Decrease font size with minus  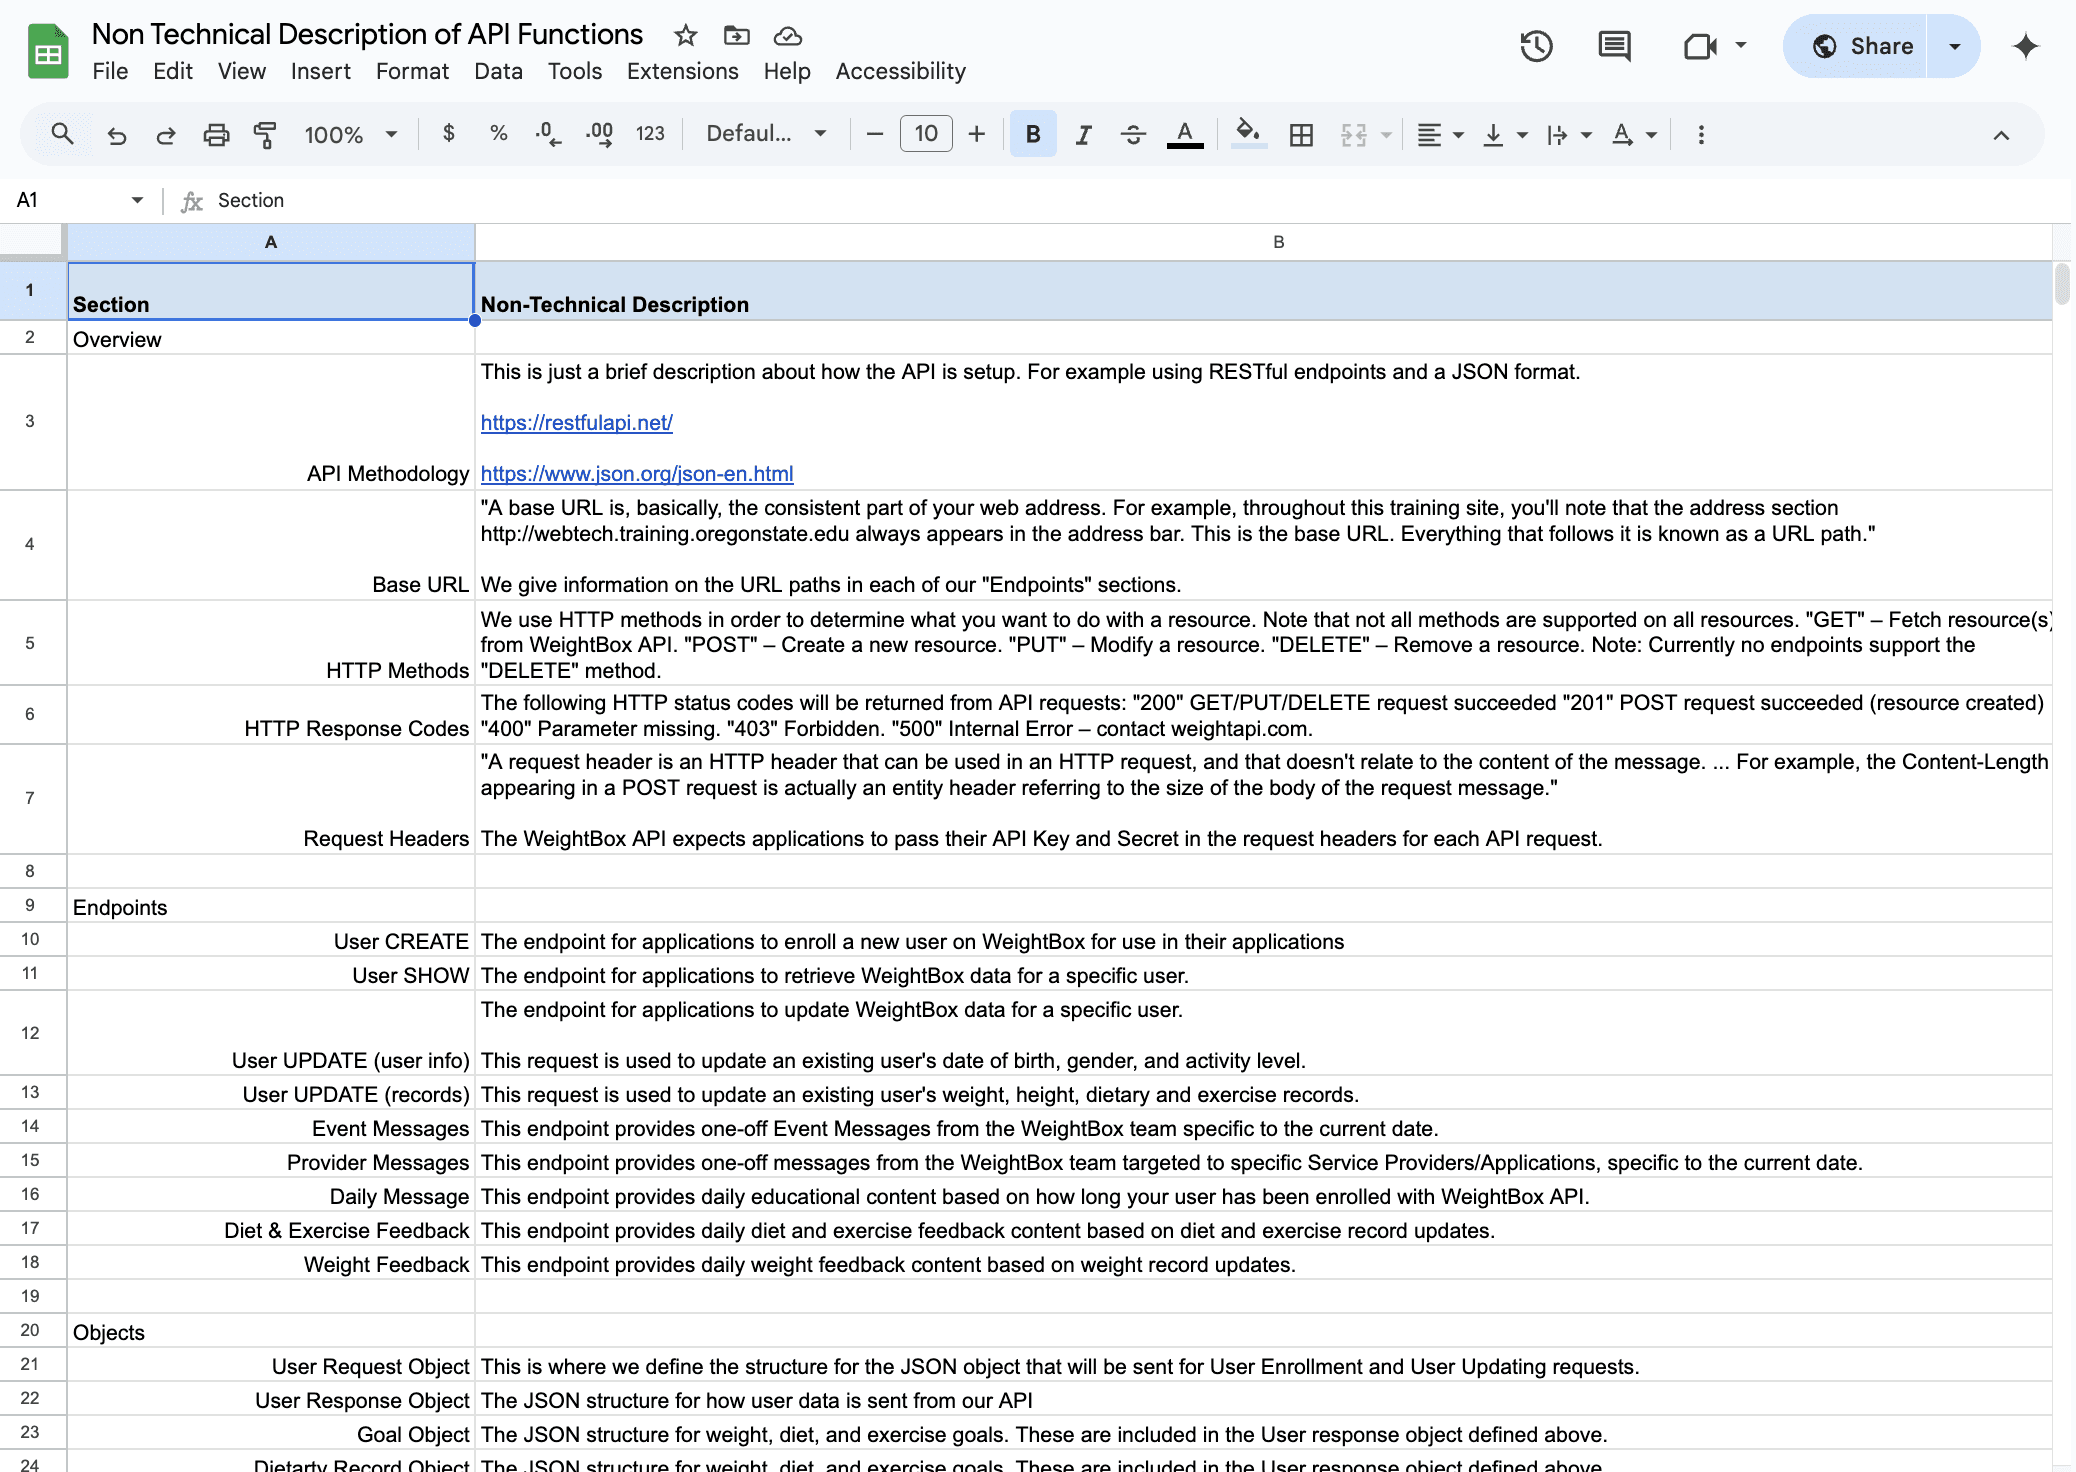pyautogui.click(x=875, y=134)
